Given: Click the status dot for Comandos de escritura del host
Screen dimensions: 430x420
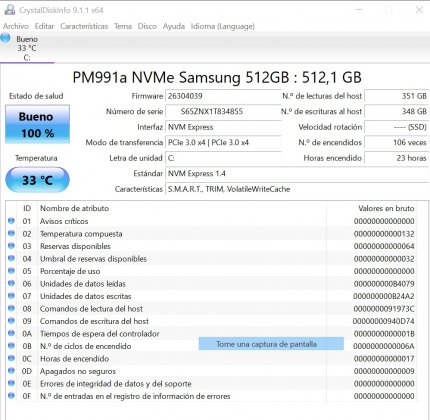Looking at the screenshot, I should (x=11, y=321).
